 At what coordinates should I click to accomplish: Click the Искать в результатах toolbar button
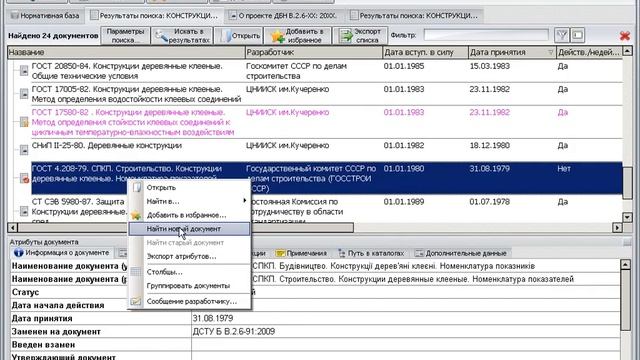pos(182,36)
